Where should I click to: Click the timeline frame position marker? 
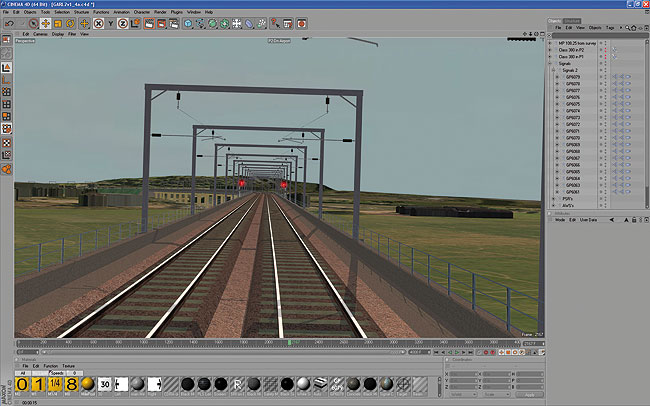click(x=290, y=342)
